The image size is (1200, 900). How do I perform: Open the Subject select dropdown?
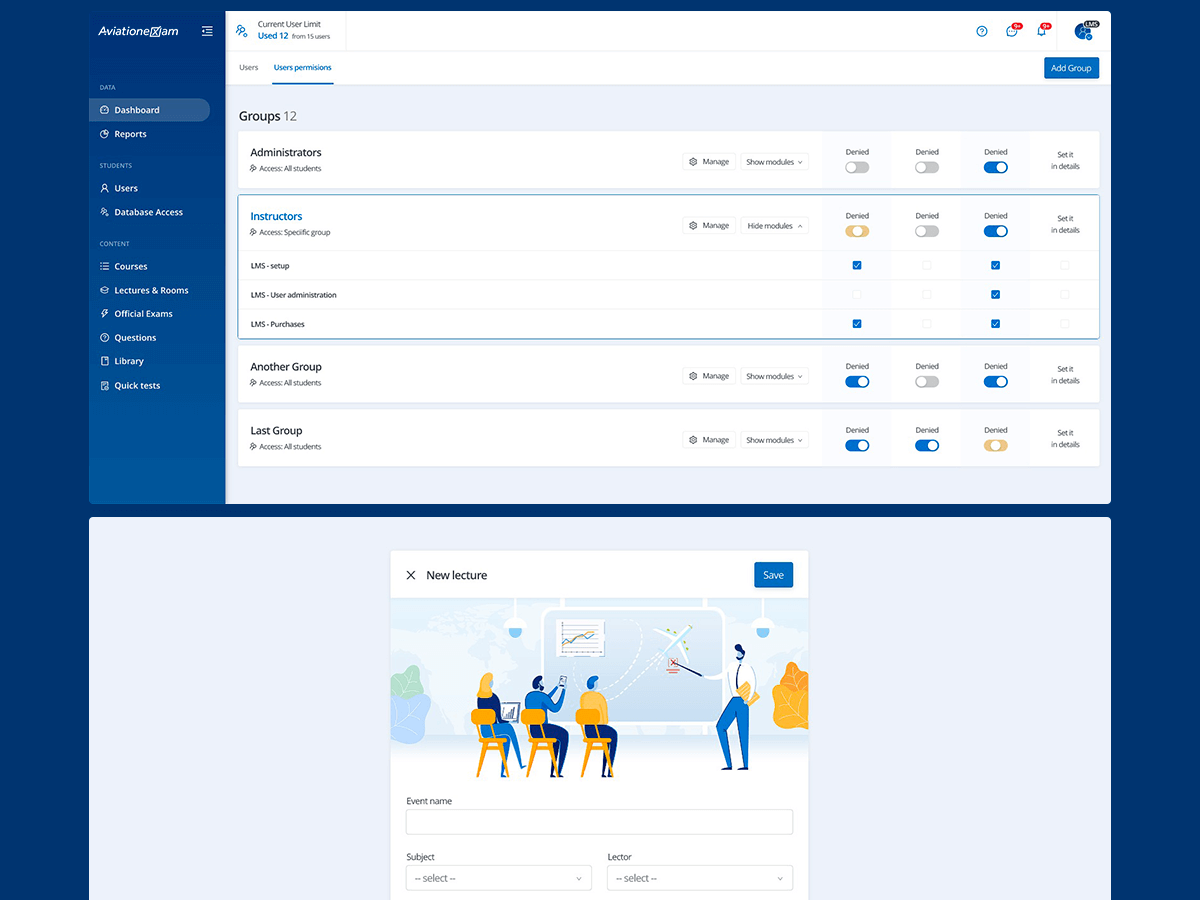(498, 878)
